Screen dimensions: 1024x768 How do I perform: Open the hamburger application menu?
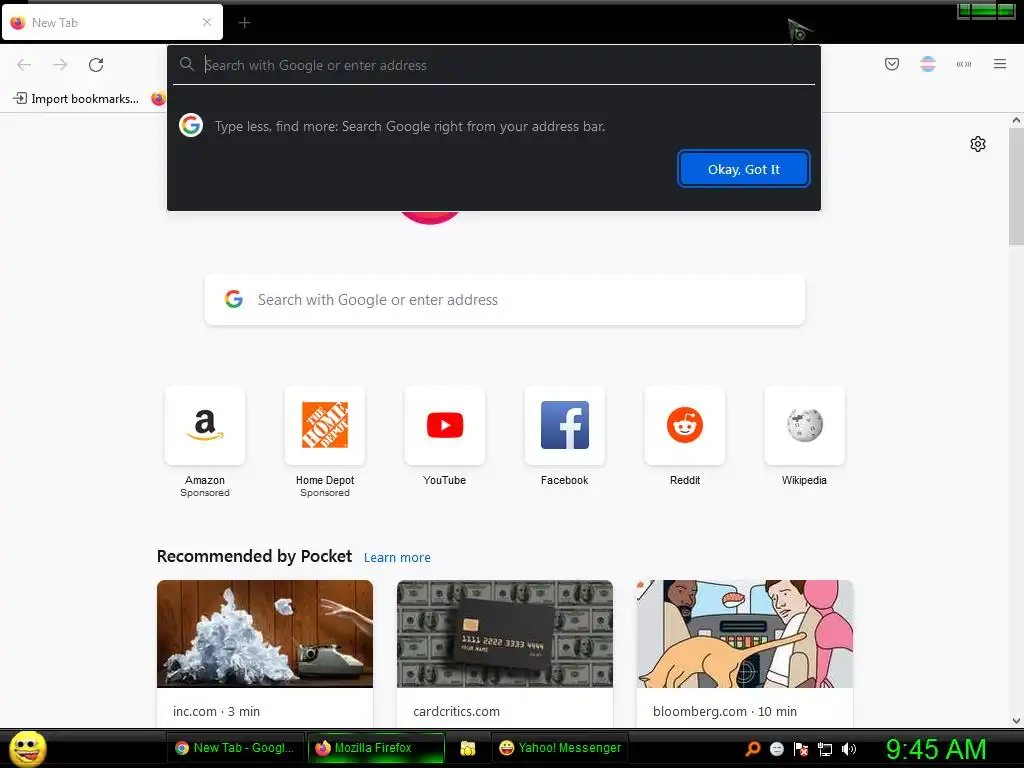[1000, 64]
